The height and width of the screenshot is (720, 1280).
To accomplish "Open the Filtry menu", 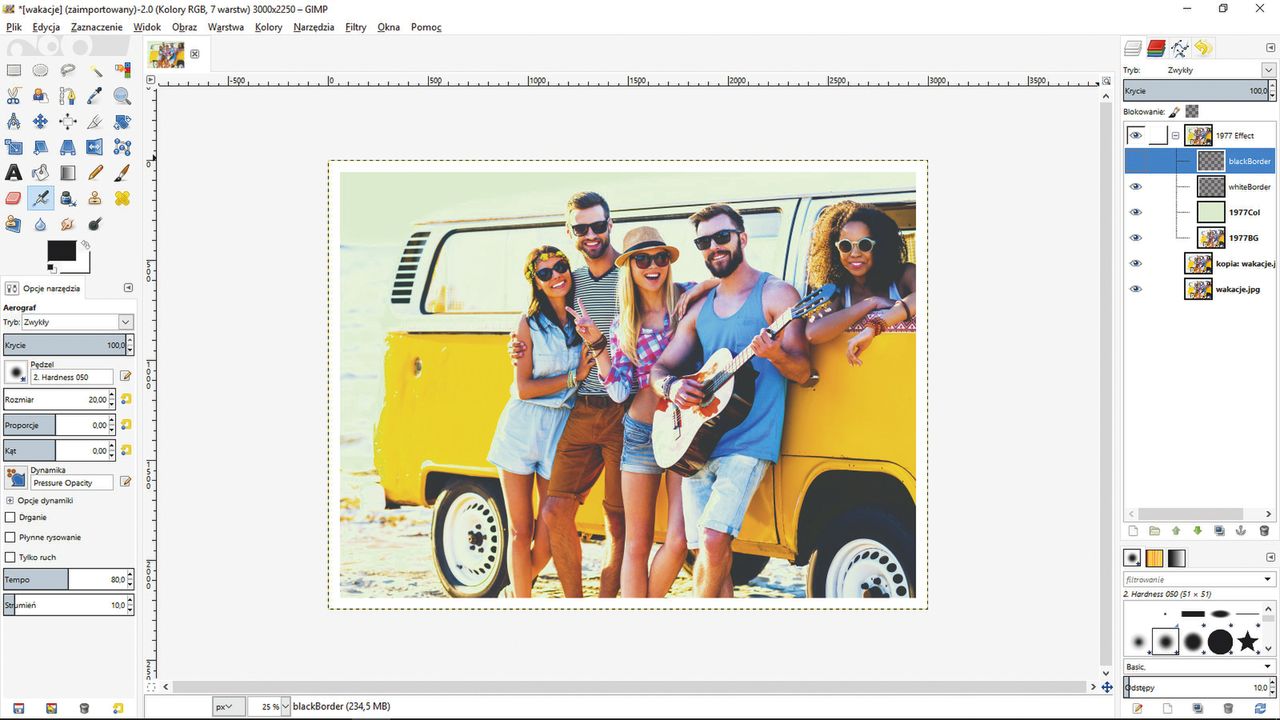I will pyautogui.click(x=356, y=27).
